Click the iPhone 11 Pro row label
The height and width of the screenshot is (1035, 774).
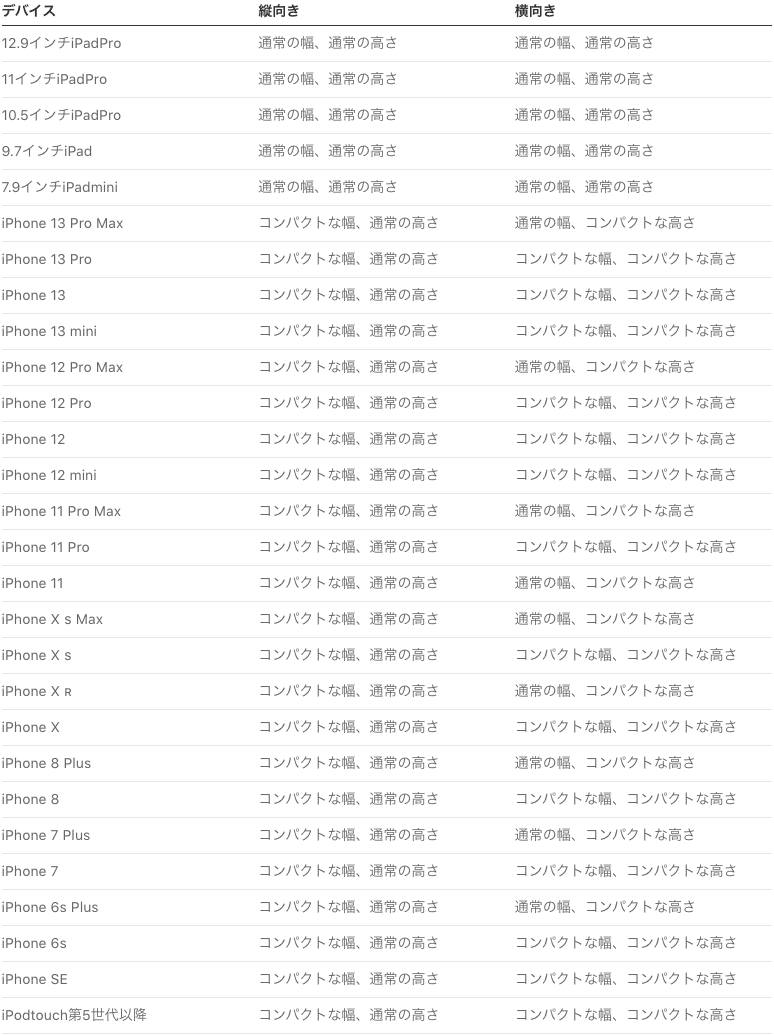click(x=46, y=547)
